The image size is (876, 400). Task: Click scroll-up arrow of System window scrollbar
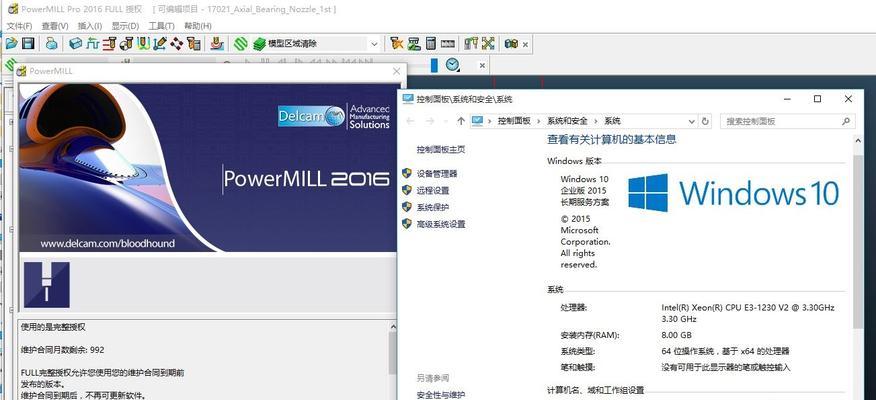[859, 141]
